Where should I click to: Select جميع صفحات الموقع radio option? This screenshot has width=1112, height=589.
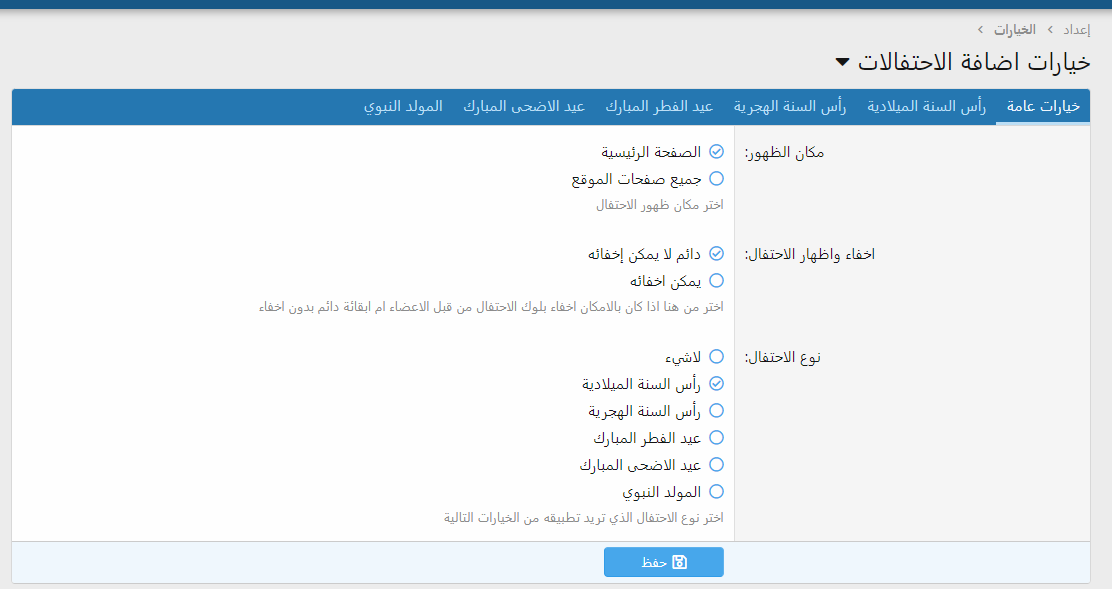[716, 179]
